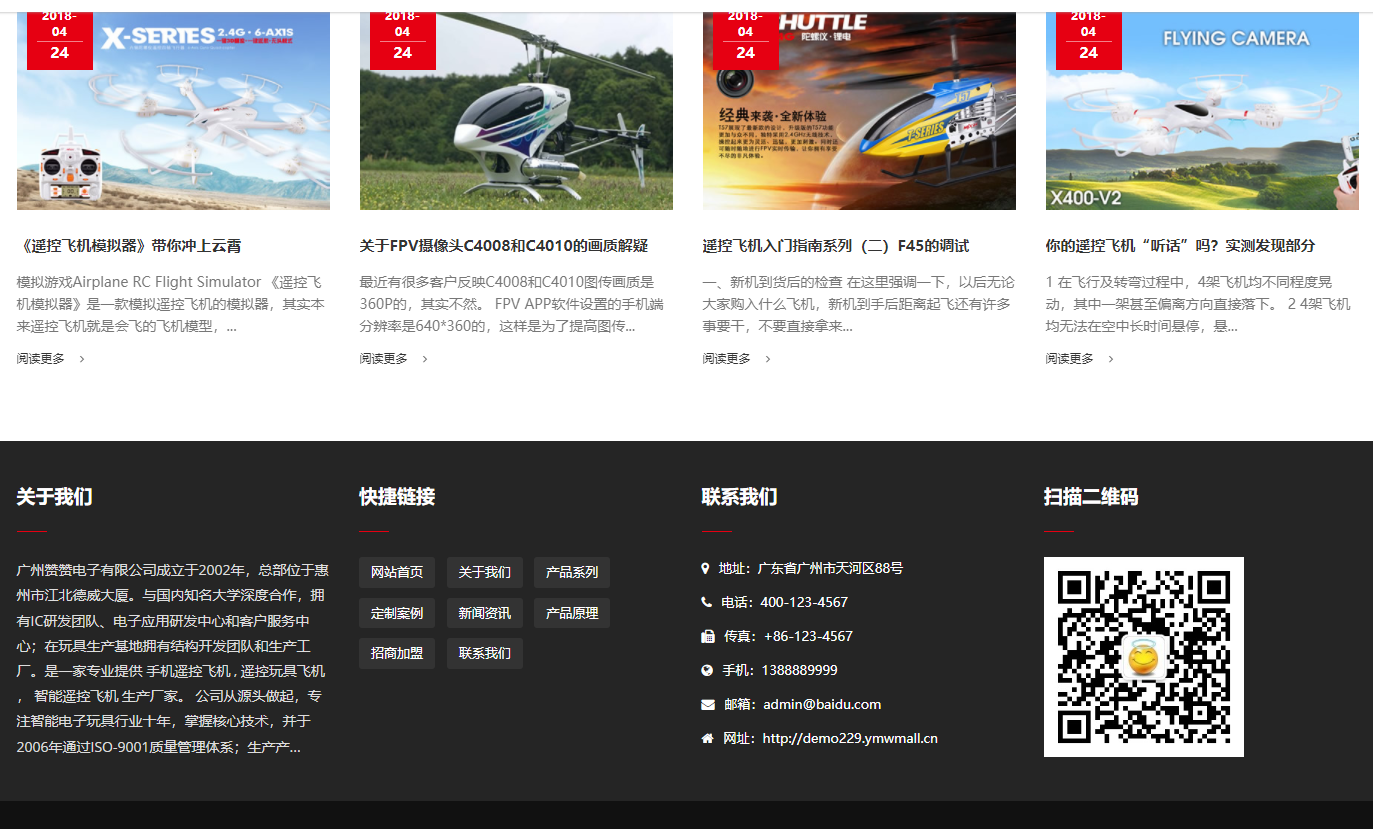This screenshot has width=1373, height=829.
Task: Open the demo229.ymwmall.cn website link
Action: tap(850, 738)
